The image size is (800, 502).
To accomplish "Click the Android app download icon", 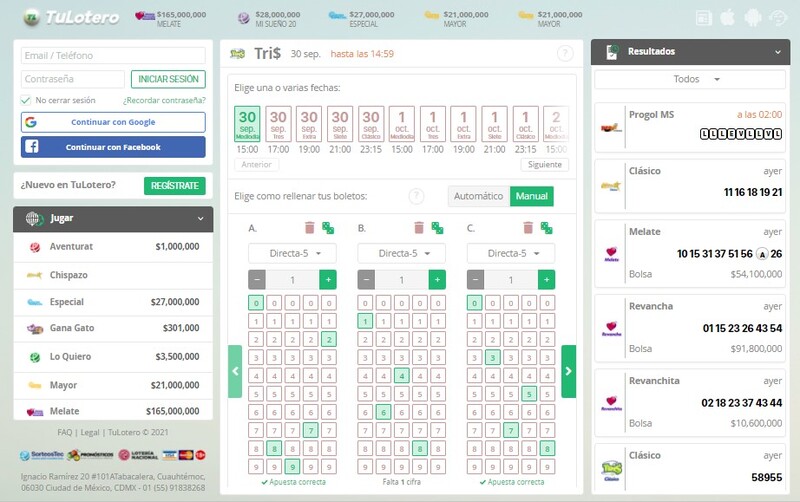I will (x=752, y=18).
